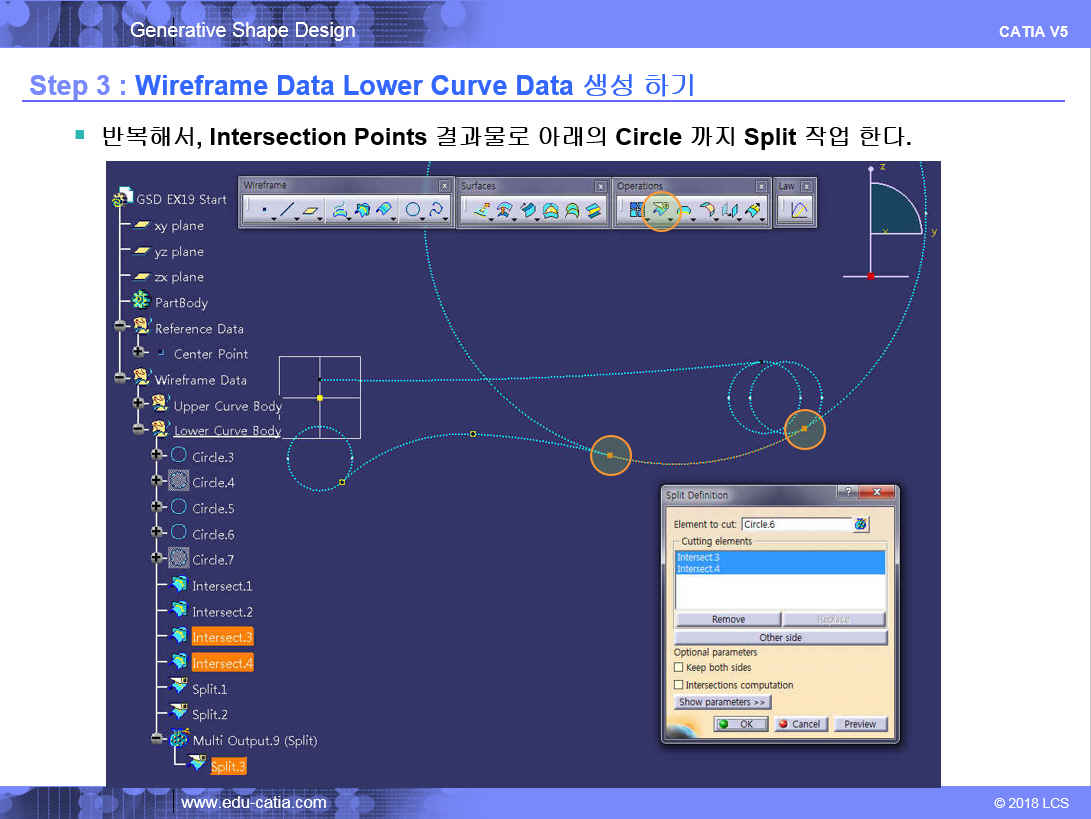Expand the Upper Curve Body node

point(140,405)
